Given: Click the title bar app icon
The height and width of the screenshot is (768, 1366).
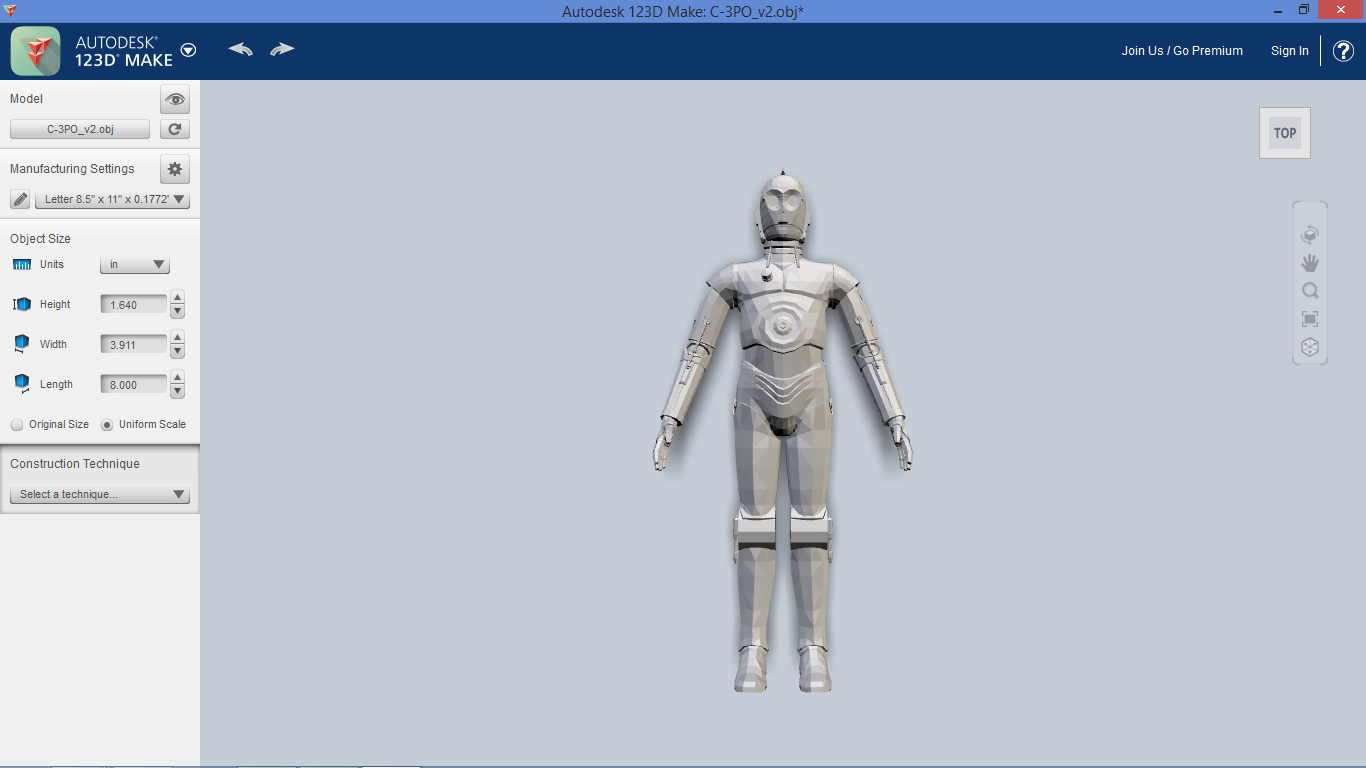Looking at the screenshot, I should coord(10,10).
